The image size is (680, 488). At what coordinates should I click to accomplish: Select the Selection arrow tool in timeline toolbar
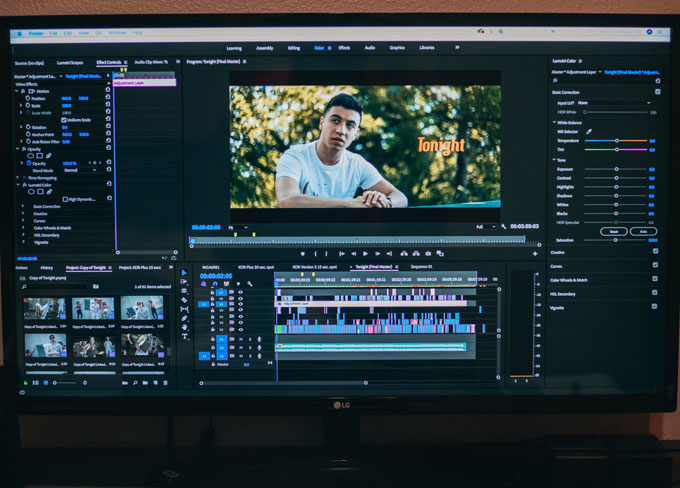tap(184, 272)
